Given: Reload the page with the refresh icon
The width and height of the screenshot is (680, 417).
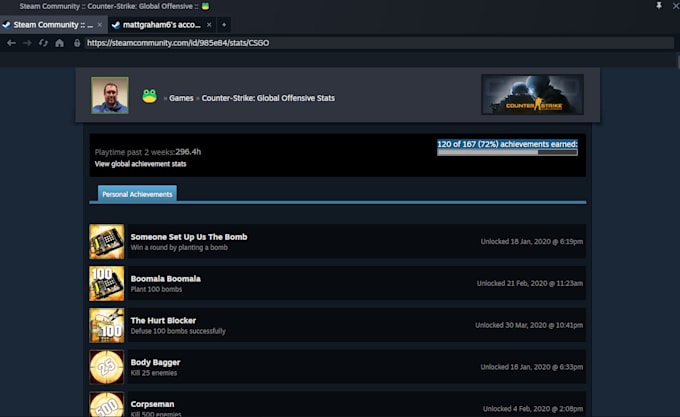Looking at the screenshot, I should (43, 43).
